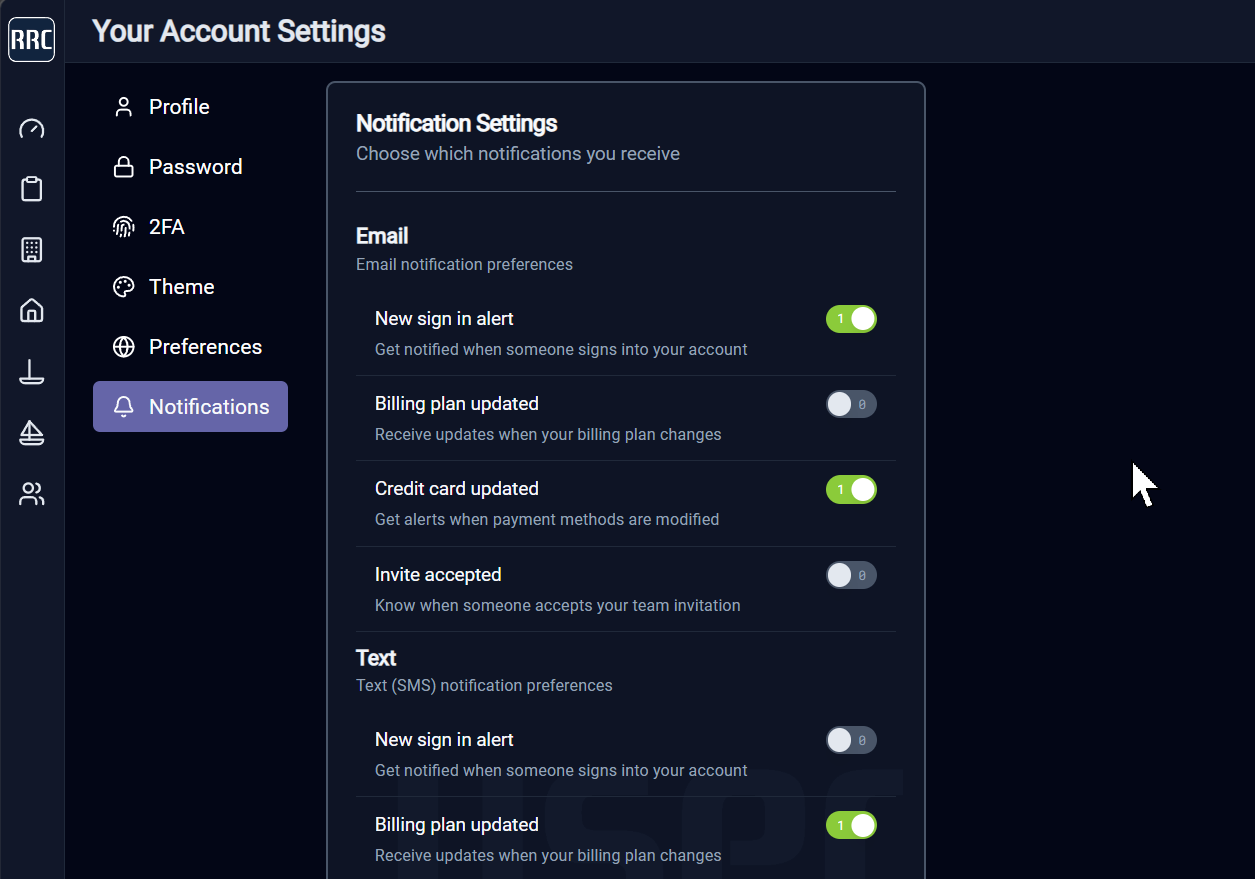Enable Billing plan updated email notifications
Viewport: 1255px width, 879px height.
[x=851, y=404]
